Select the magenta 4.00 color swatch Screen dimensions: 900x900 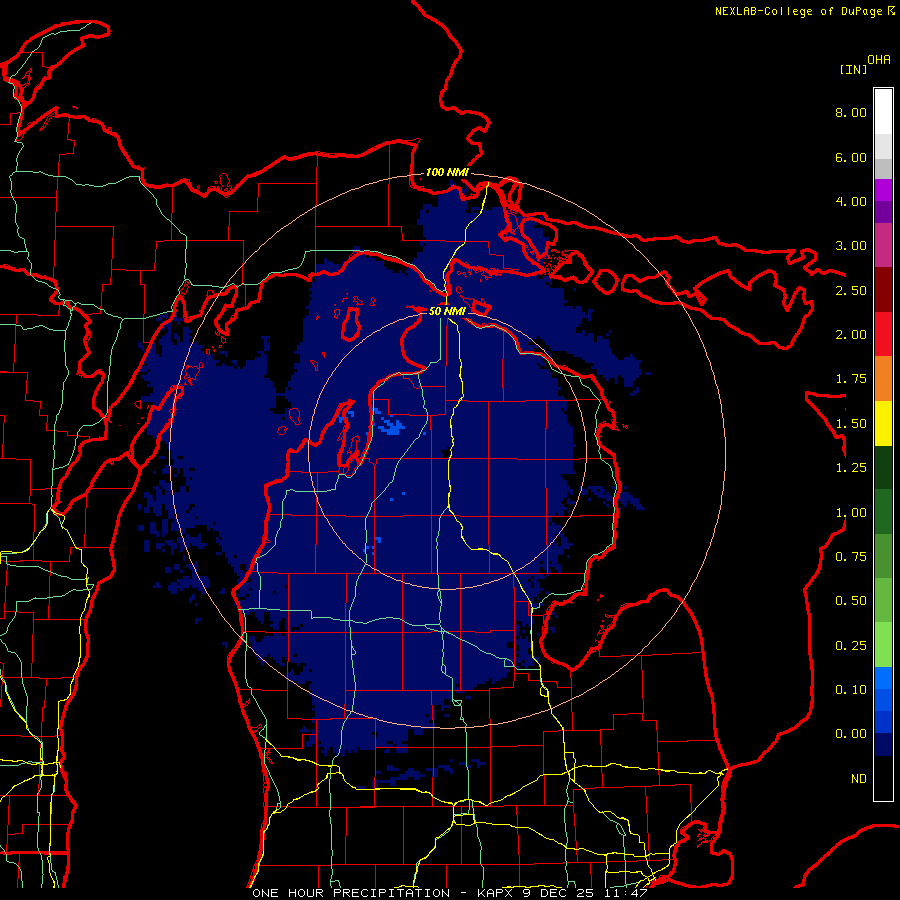tap(883, 190)
